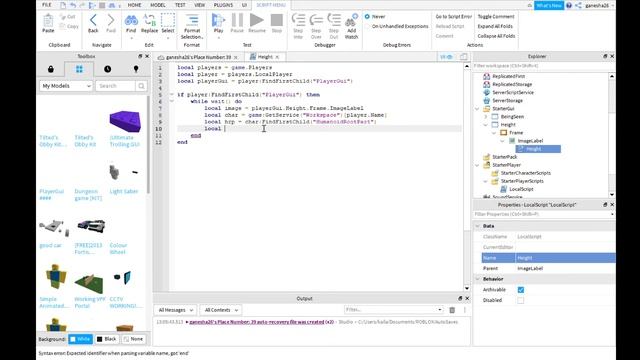
Task: Switch to the TEST ribbon tab
Action: pyautogui.click(x=180, y=5)
